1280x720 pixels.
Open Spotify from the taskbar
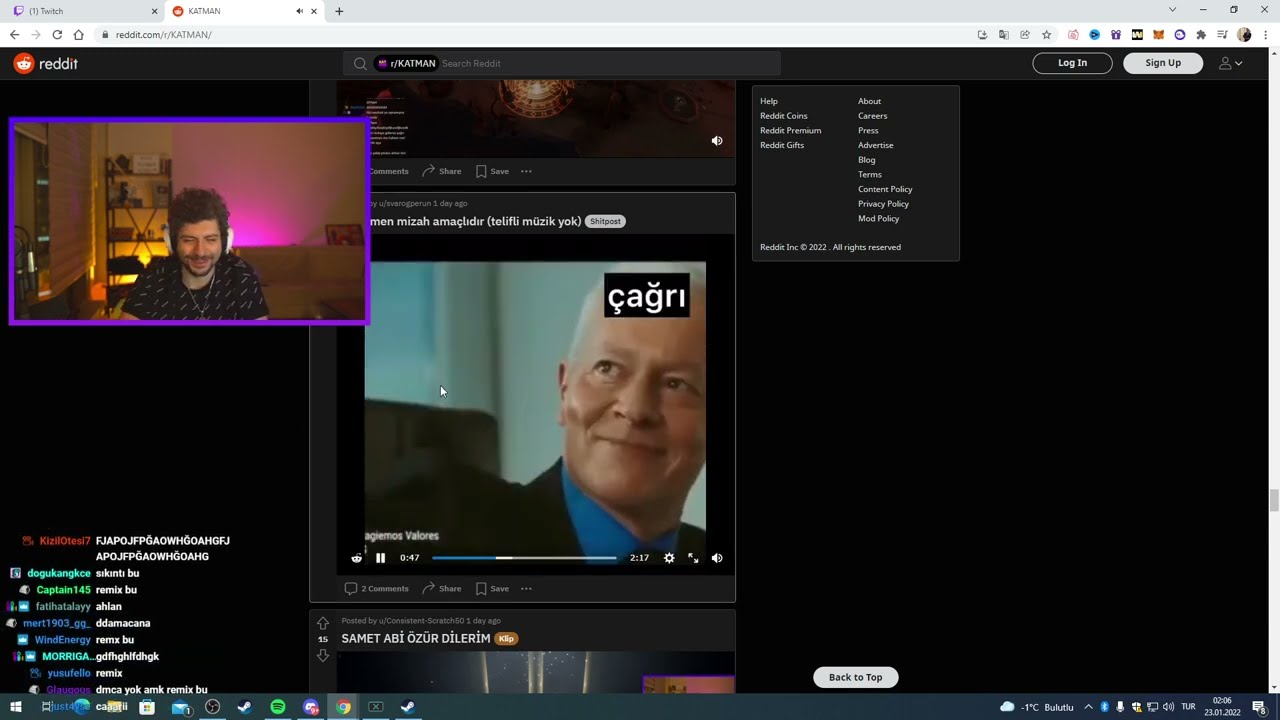pyautogui.click(x=278, y=707)
